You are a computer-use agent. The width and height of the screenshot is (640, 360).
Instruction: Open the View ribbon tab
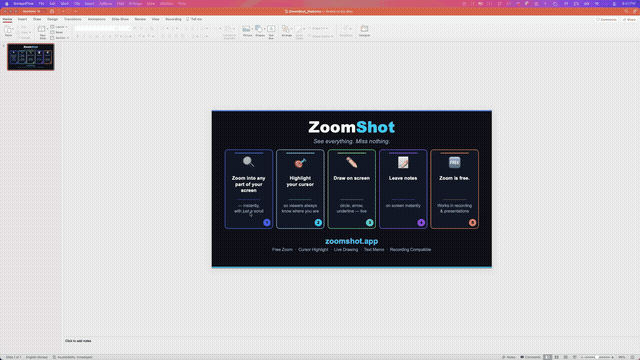coord(156,19)
